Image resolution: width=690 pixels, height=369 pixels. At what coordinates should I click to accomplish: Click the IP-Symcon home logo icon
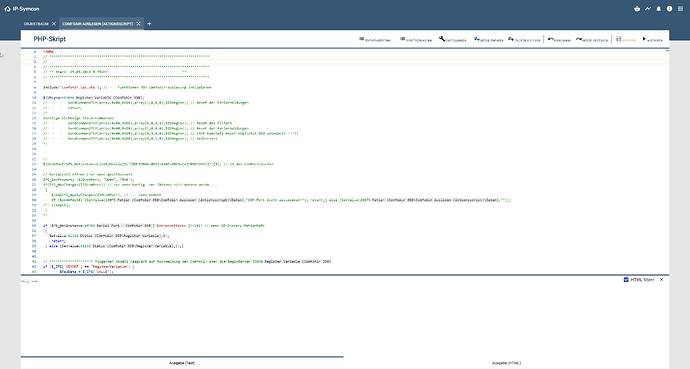tap(7, 8)
